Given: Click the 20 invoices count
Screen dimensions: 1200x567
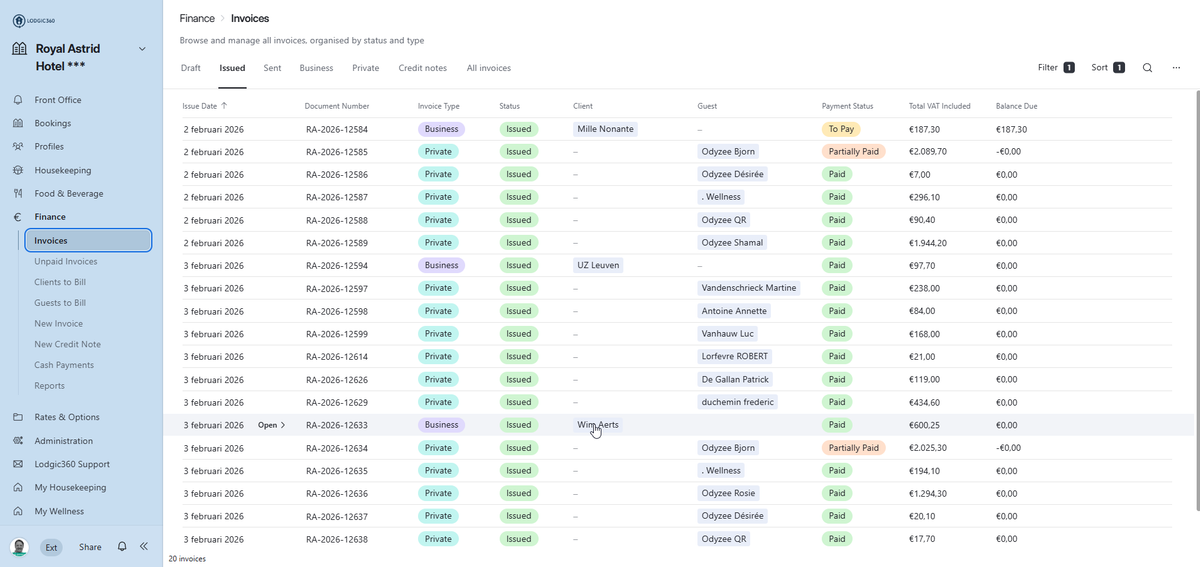Looking at the screenshot, I should [187, 559].
